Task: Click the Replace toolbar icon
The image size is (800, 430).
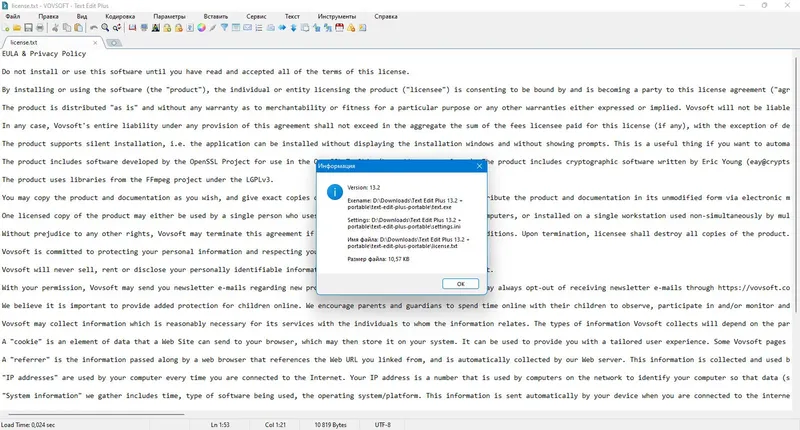Action: [x=117, y=28]
